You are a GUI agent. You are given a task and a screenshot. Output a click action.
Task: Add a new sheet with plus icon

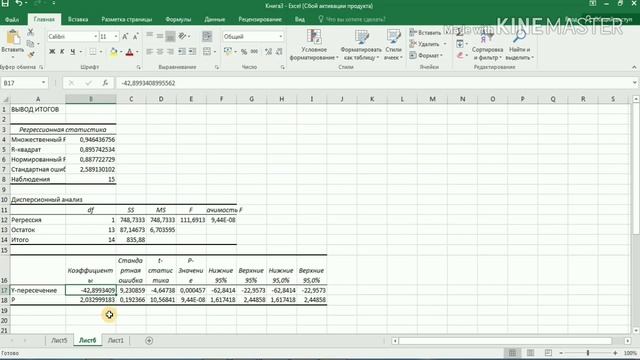tap(149, 340)
